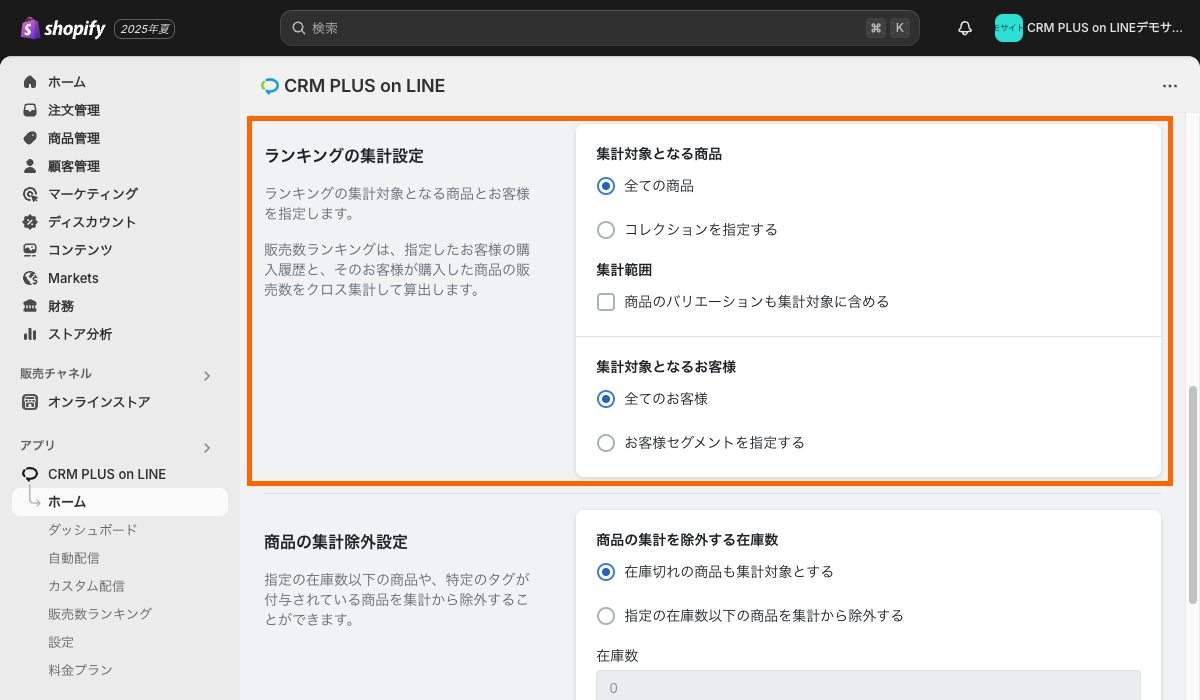Viewport: 1200px width, 700px height.
Task: Click the 商品の集計除外設定 heading
Action: click(336, 542)
